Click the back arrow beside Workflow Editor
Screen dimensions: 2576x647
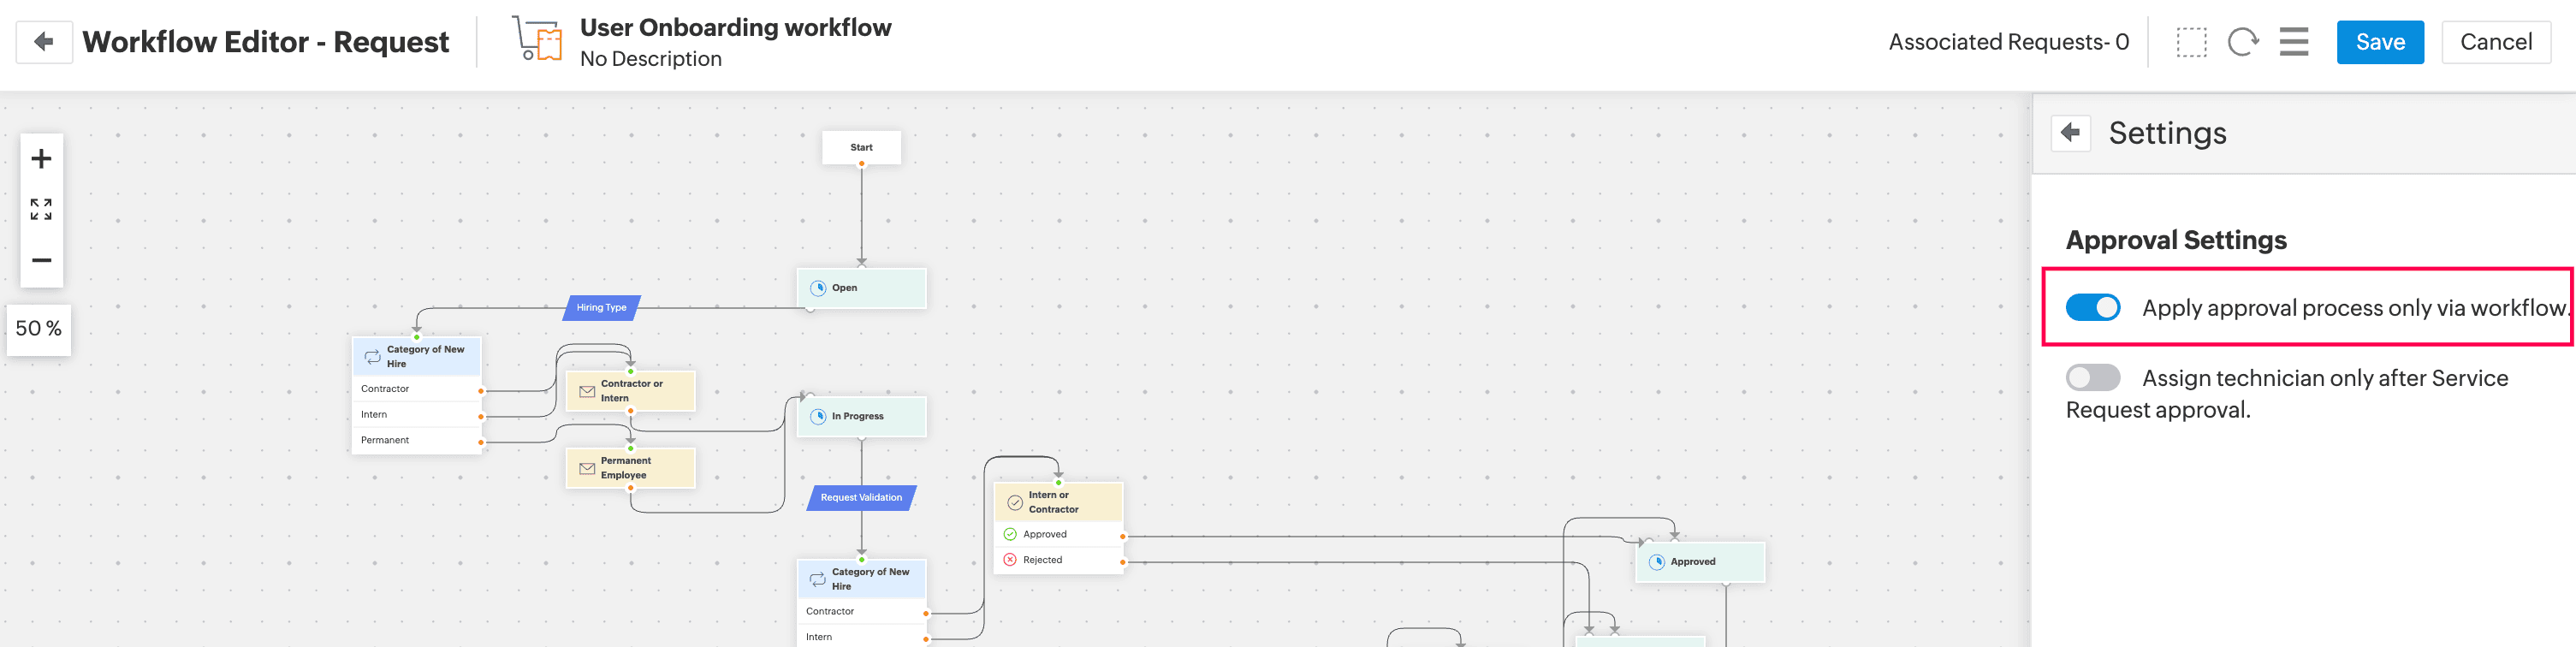pyautogui.click(x=44, y=42)
